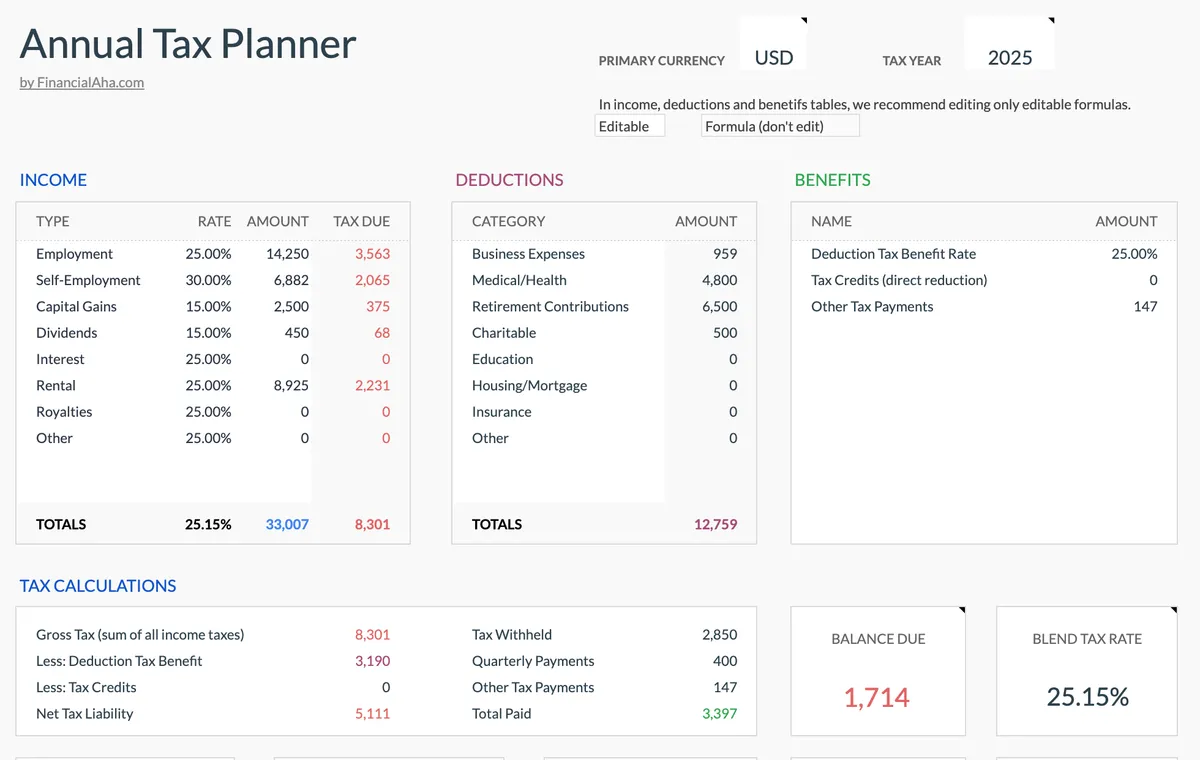
Task: Select the DEDUCTIONS section heading
Action: coord(510,180)
